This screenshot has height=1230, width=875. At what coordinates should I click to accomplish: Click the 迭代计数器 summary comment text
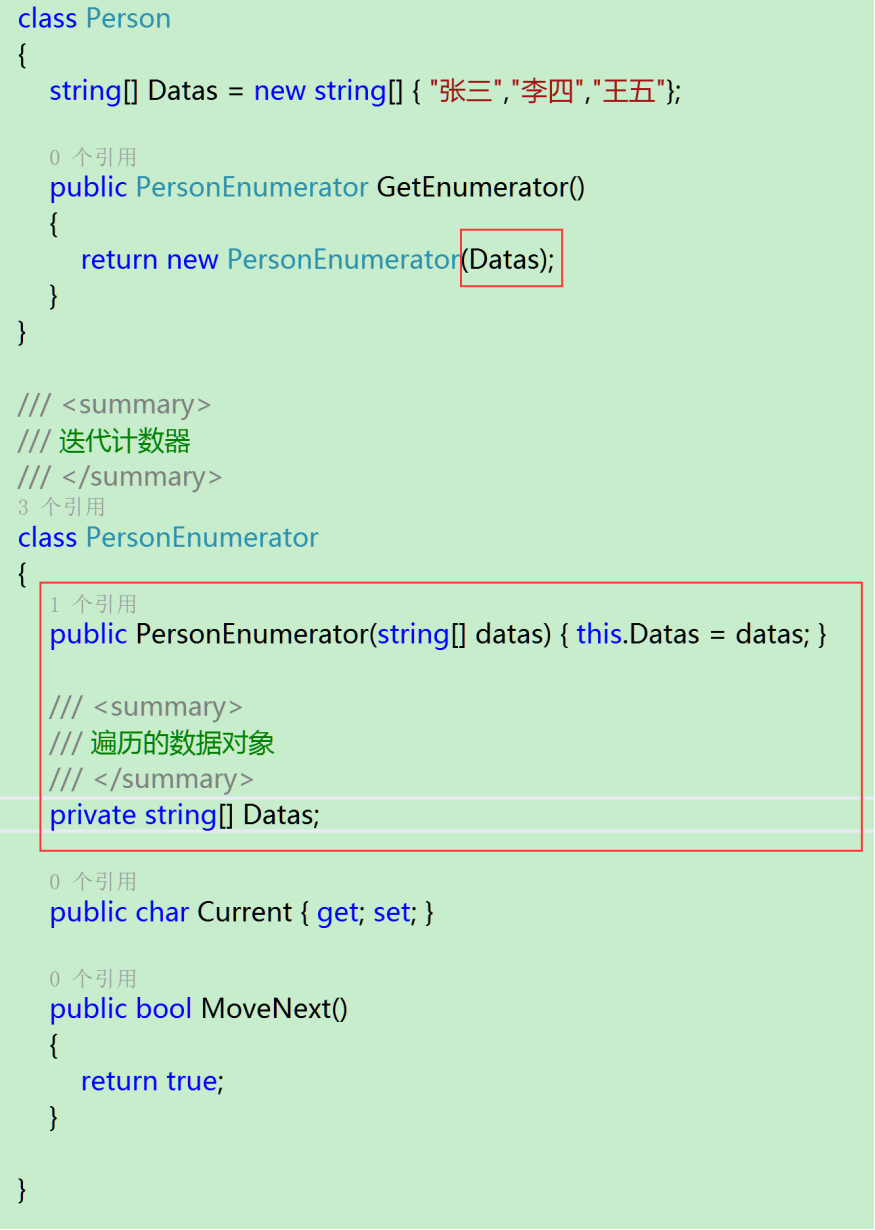pos(125,441)
